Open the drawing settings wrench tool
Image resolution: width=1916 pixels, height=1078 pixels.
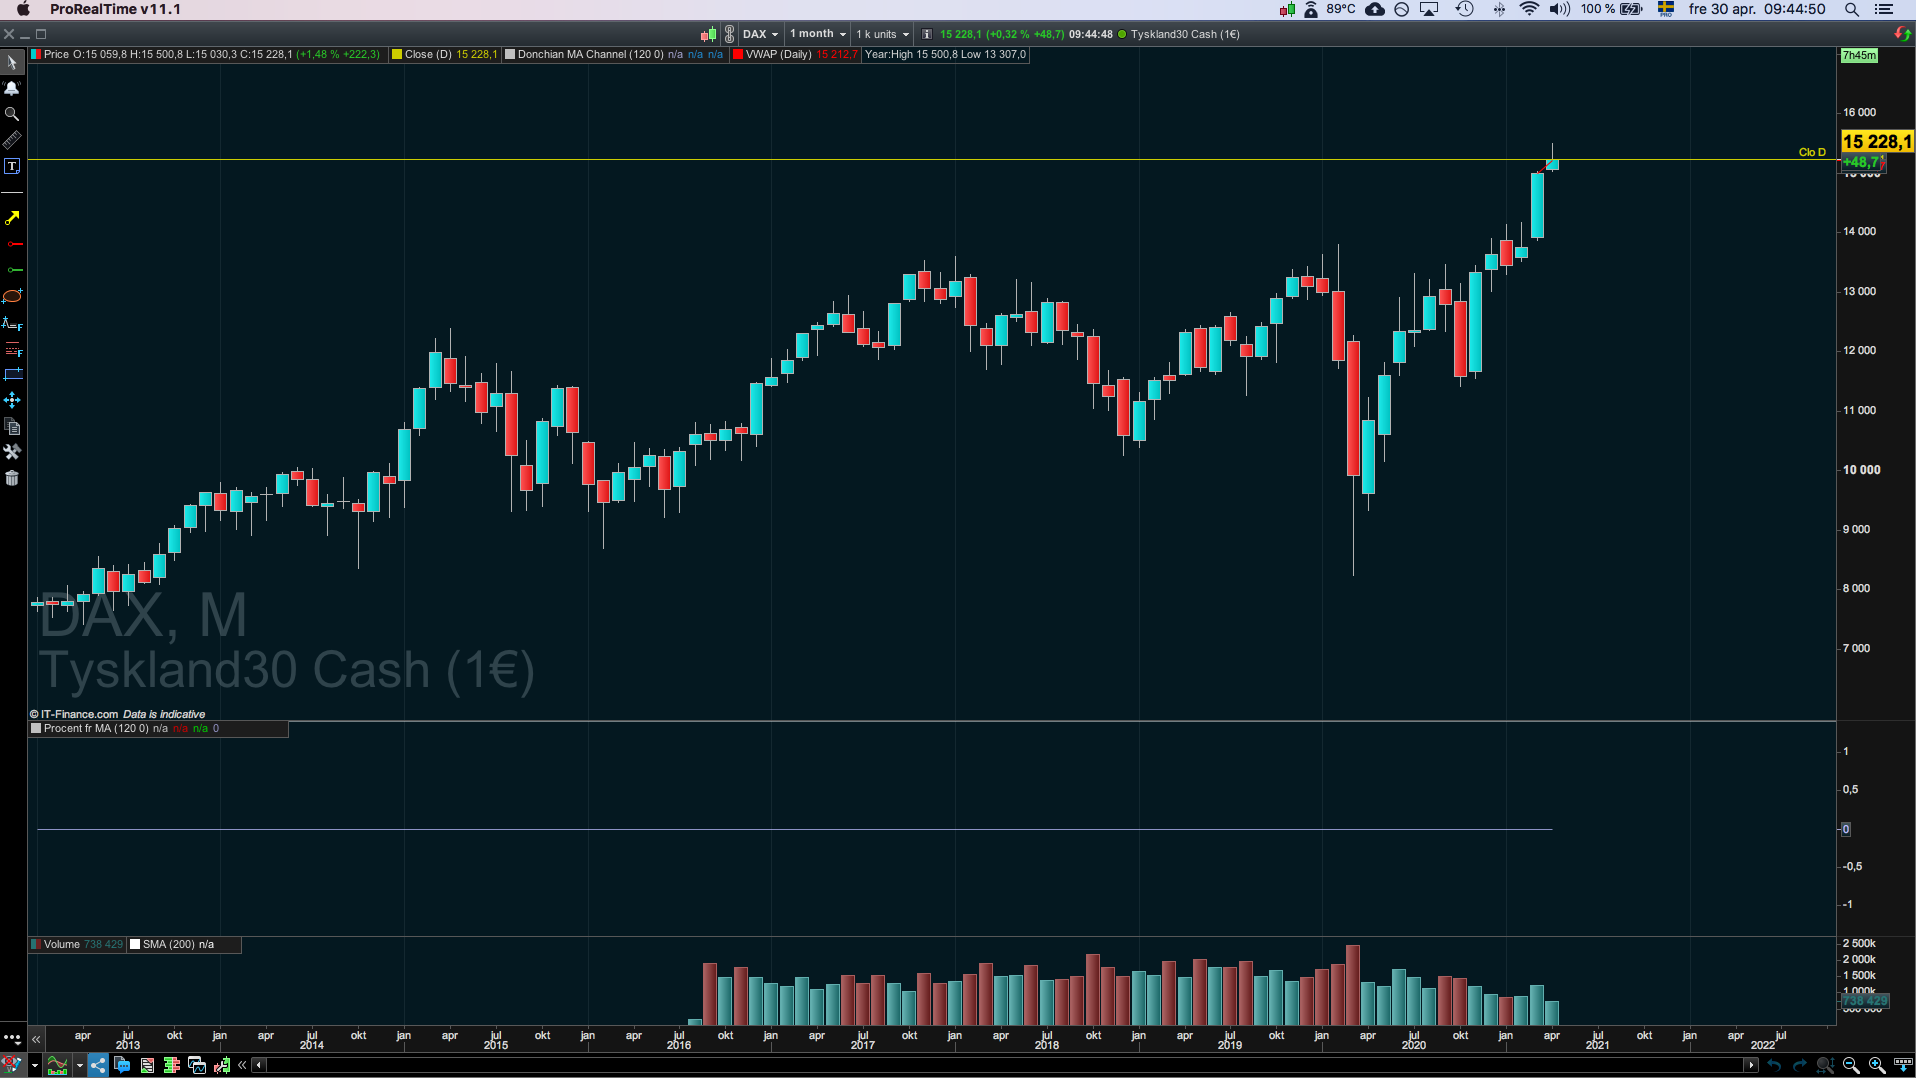[x=12, y=452]
